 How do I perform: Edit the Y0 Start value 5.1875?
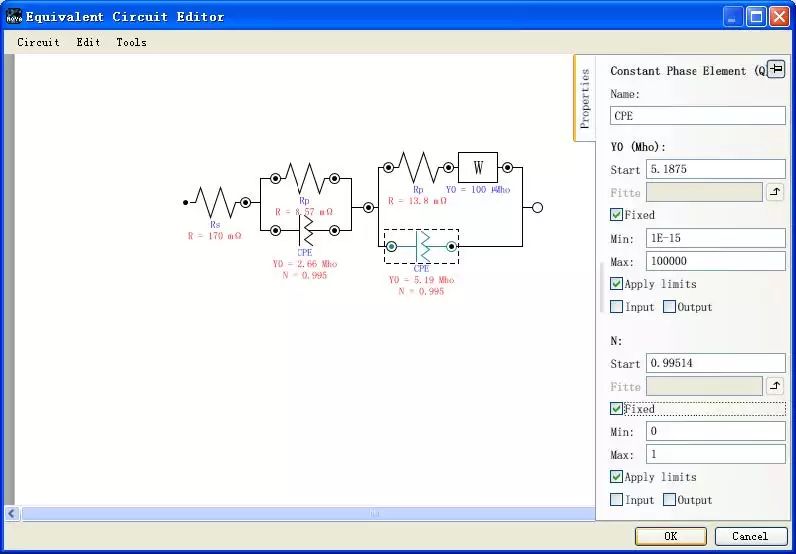click(715, 169)
